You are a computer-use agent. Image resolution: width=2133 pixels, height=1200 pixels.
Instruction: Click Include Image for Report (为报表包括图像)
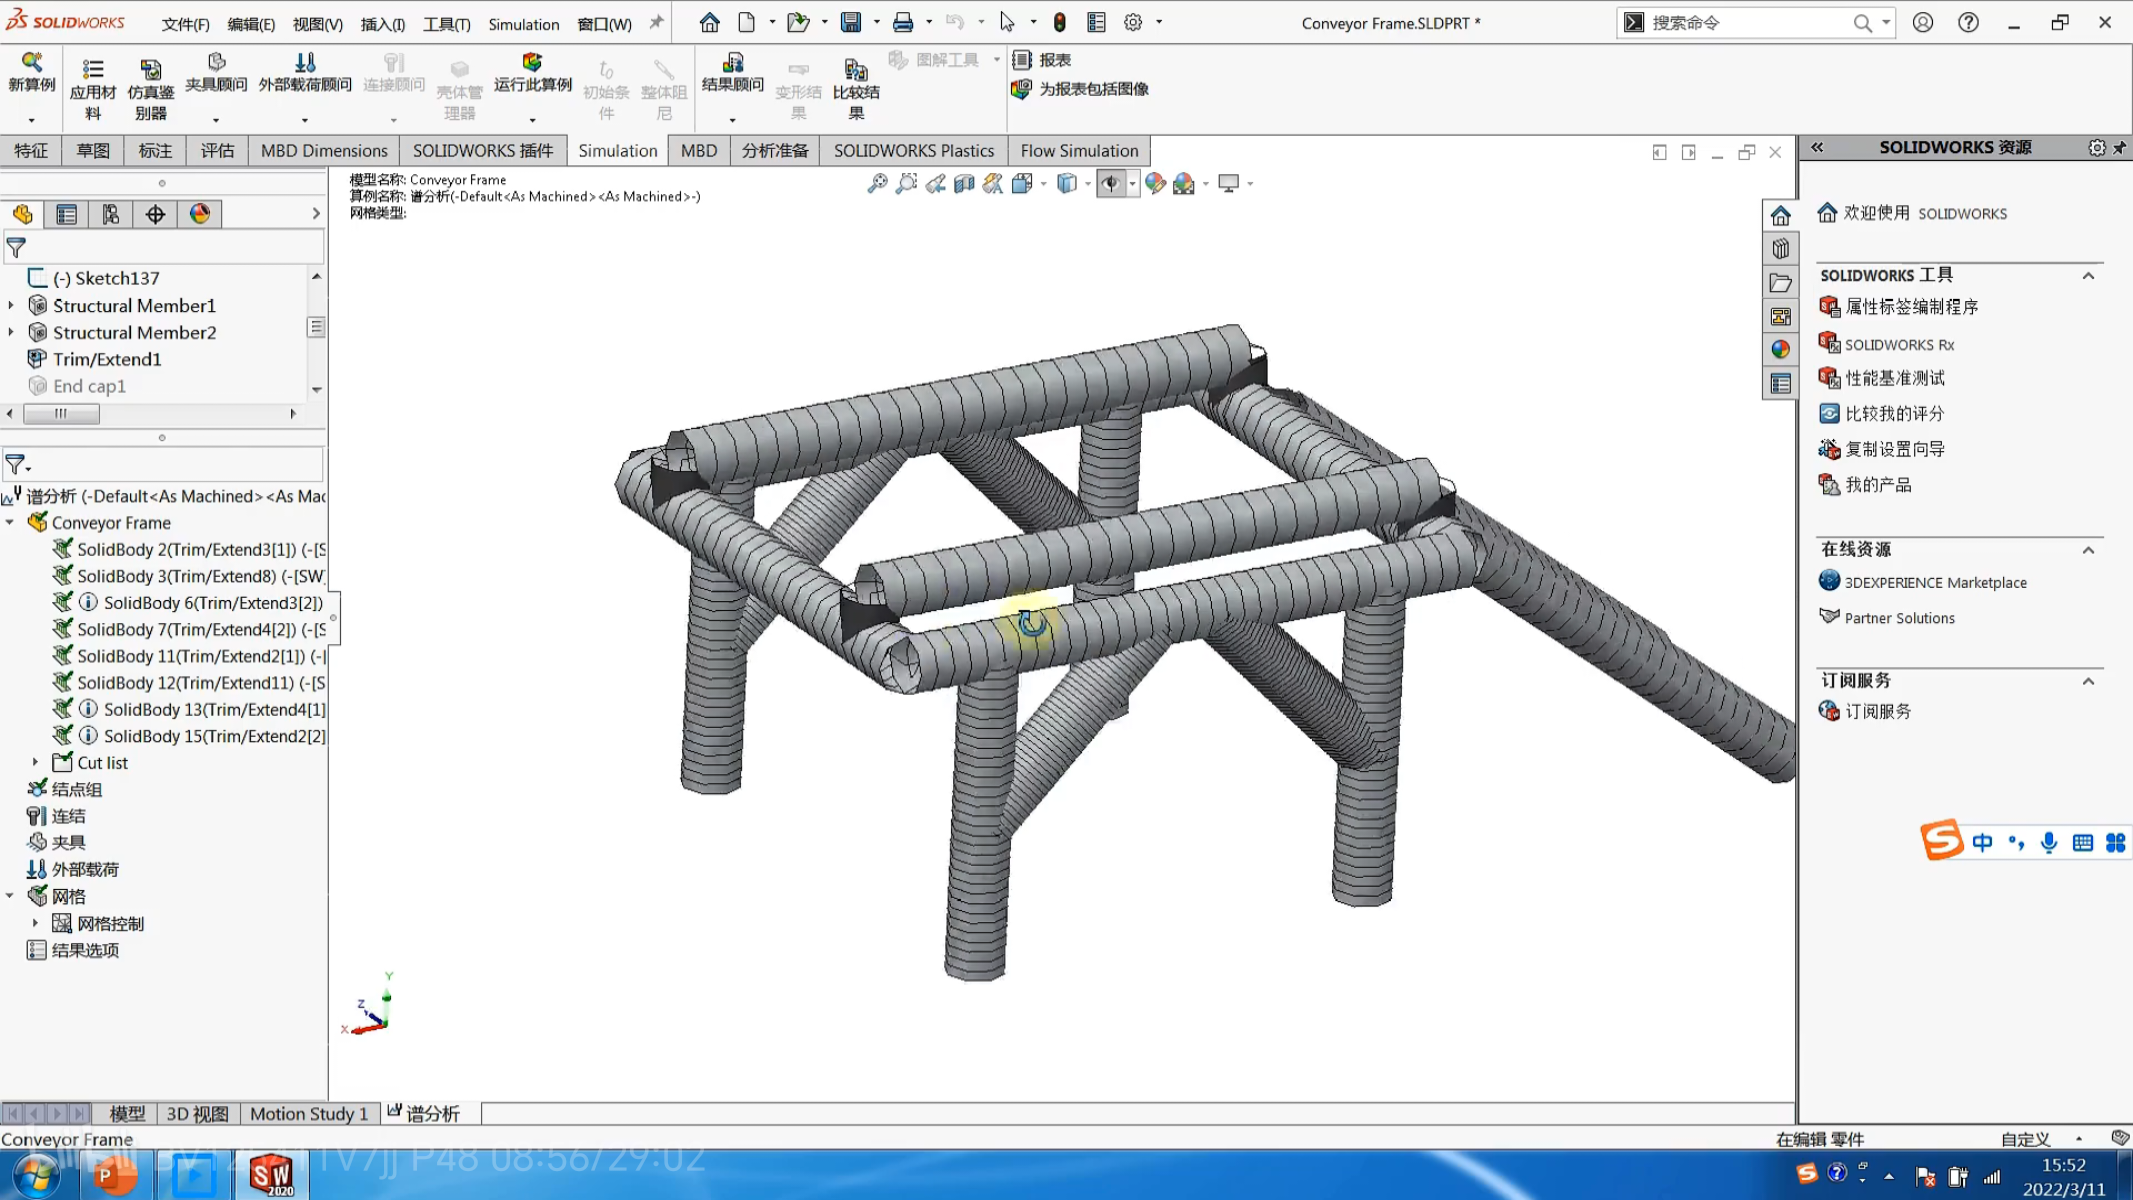click(x=1080, y=89)
